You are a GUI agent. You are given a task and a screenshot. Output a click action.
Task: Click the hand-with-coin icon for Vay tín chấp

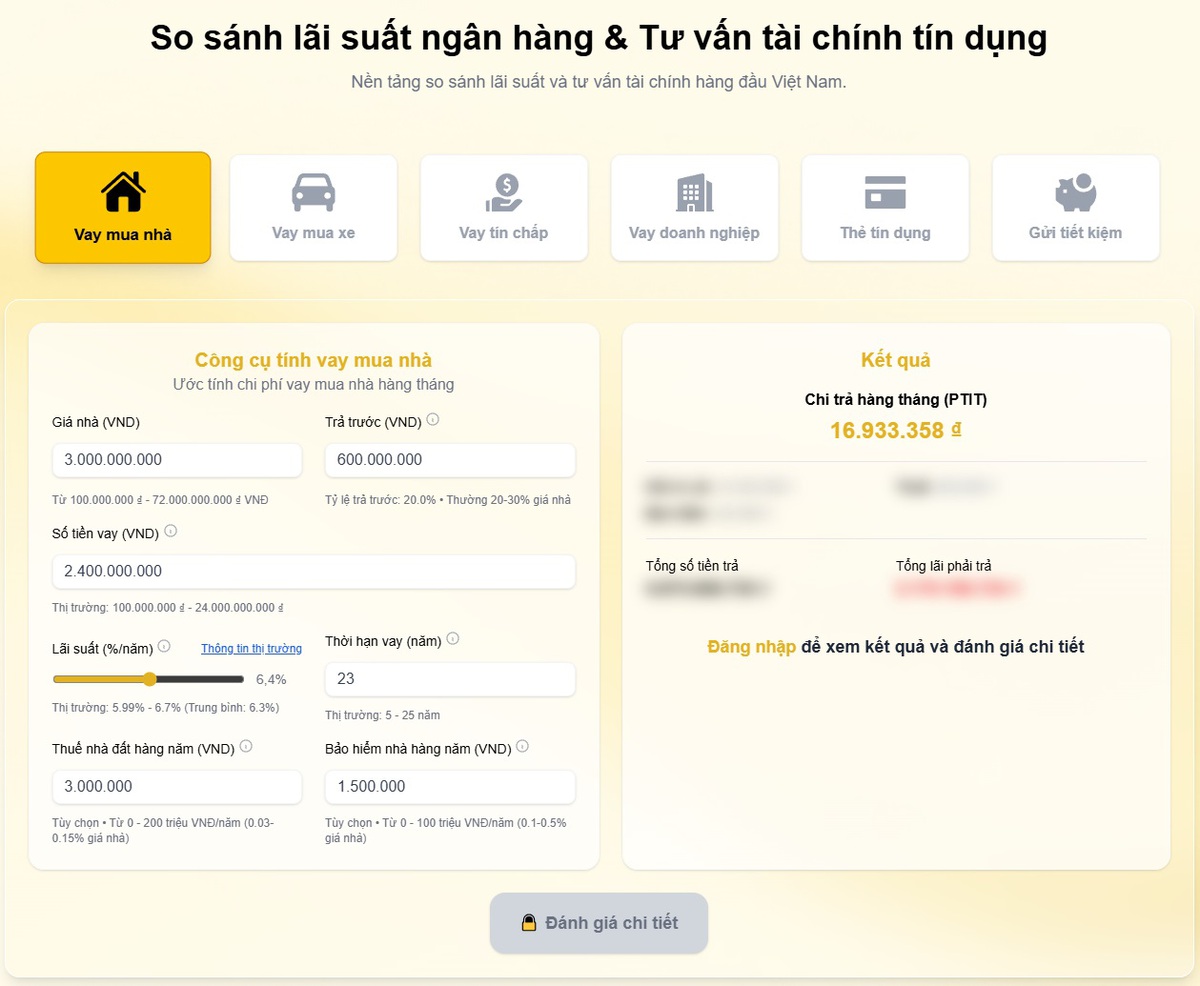tap(504, 192)
